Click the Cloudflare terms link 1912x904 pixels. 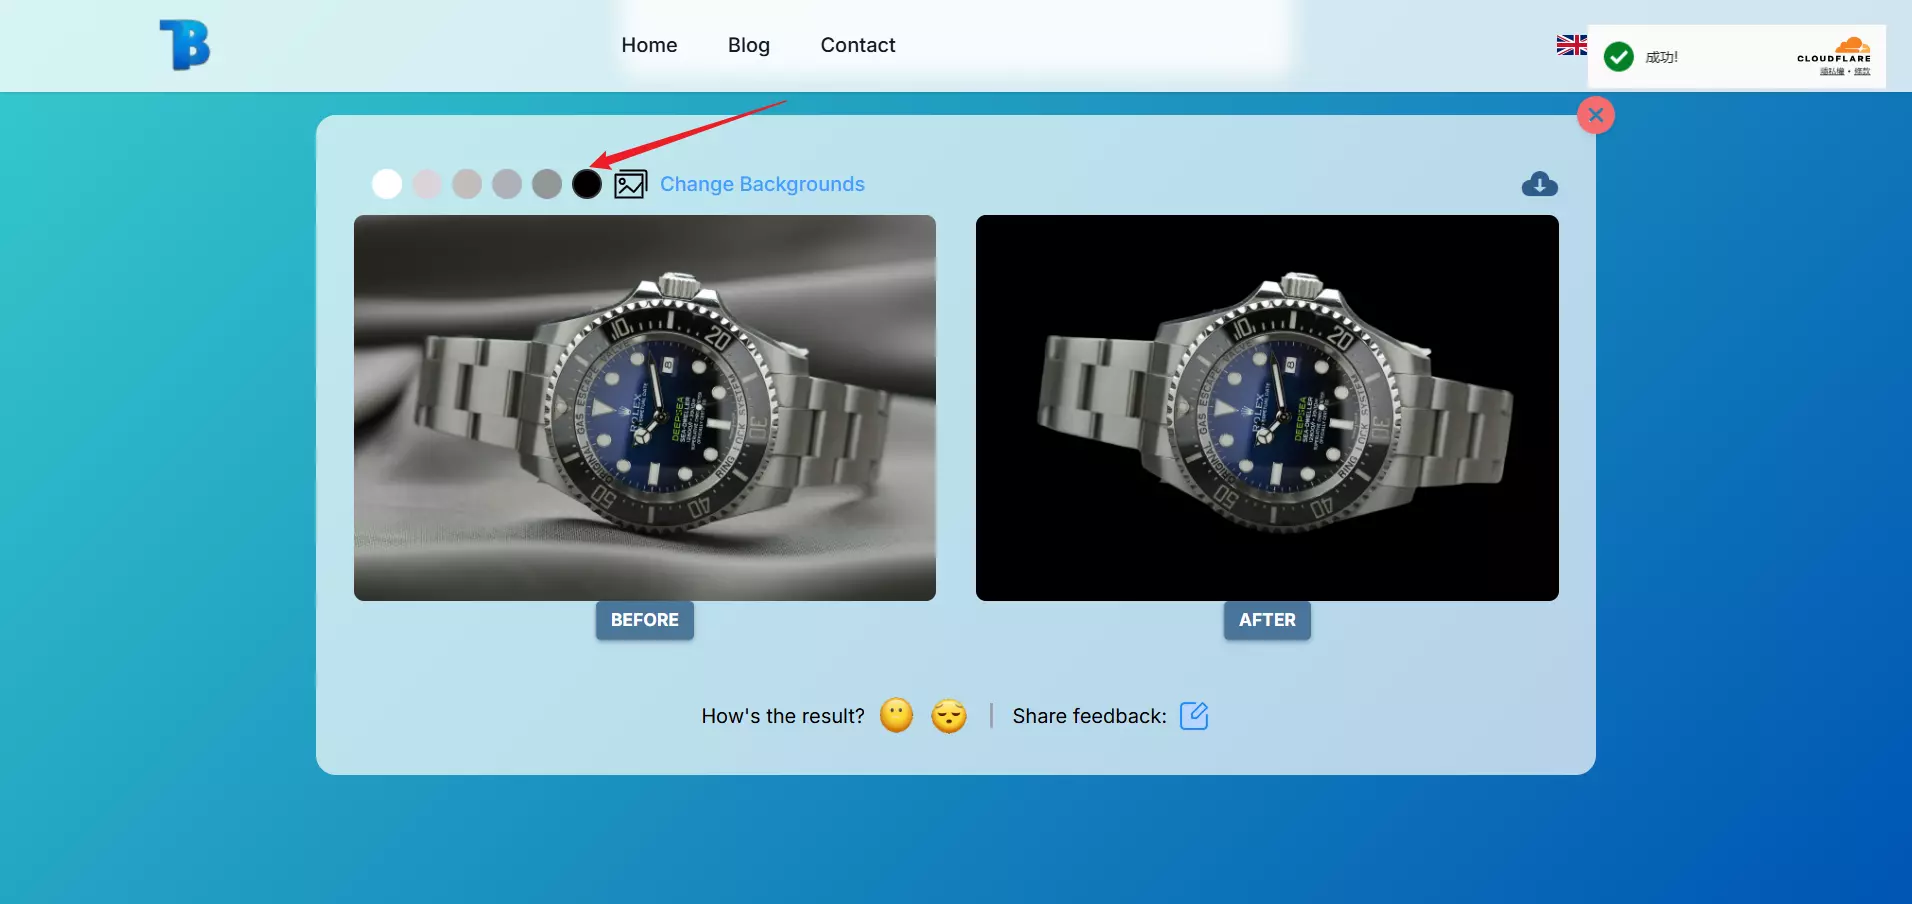tap(1862, 72)
